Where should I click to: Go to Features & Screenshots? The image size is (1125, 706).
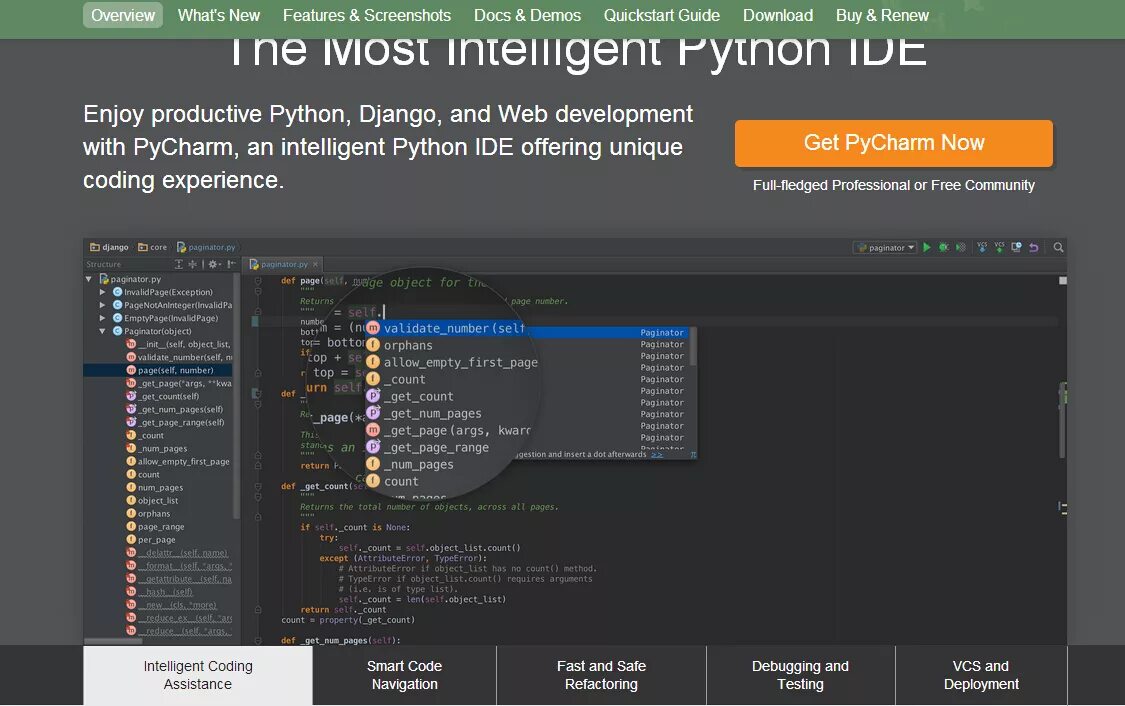click(367, 15)
